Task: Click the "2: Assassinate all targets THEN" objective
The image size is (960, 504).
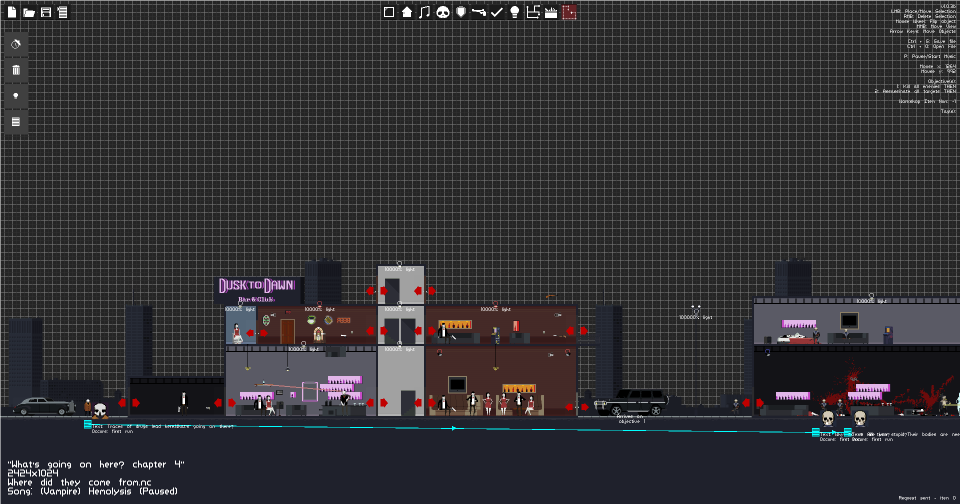Action: click(915, 91)
